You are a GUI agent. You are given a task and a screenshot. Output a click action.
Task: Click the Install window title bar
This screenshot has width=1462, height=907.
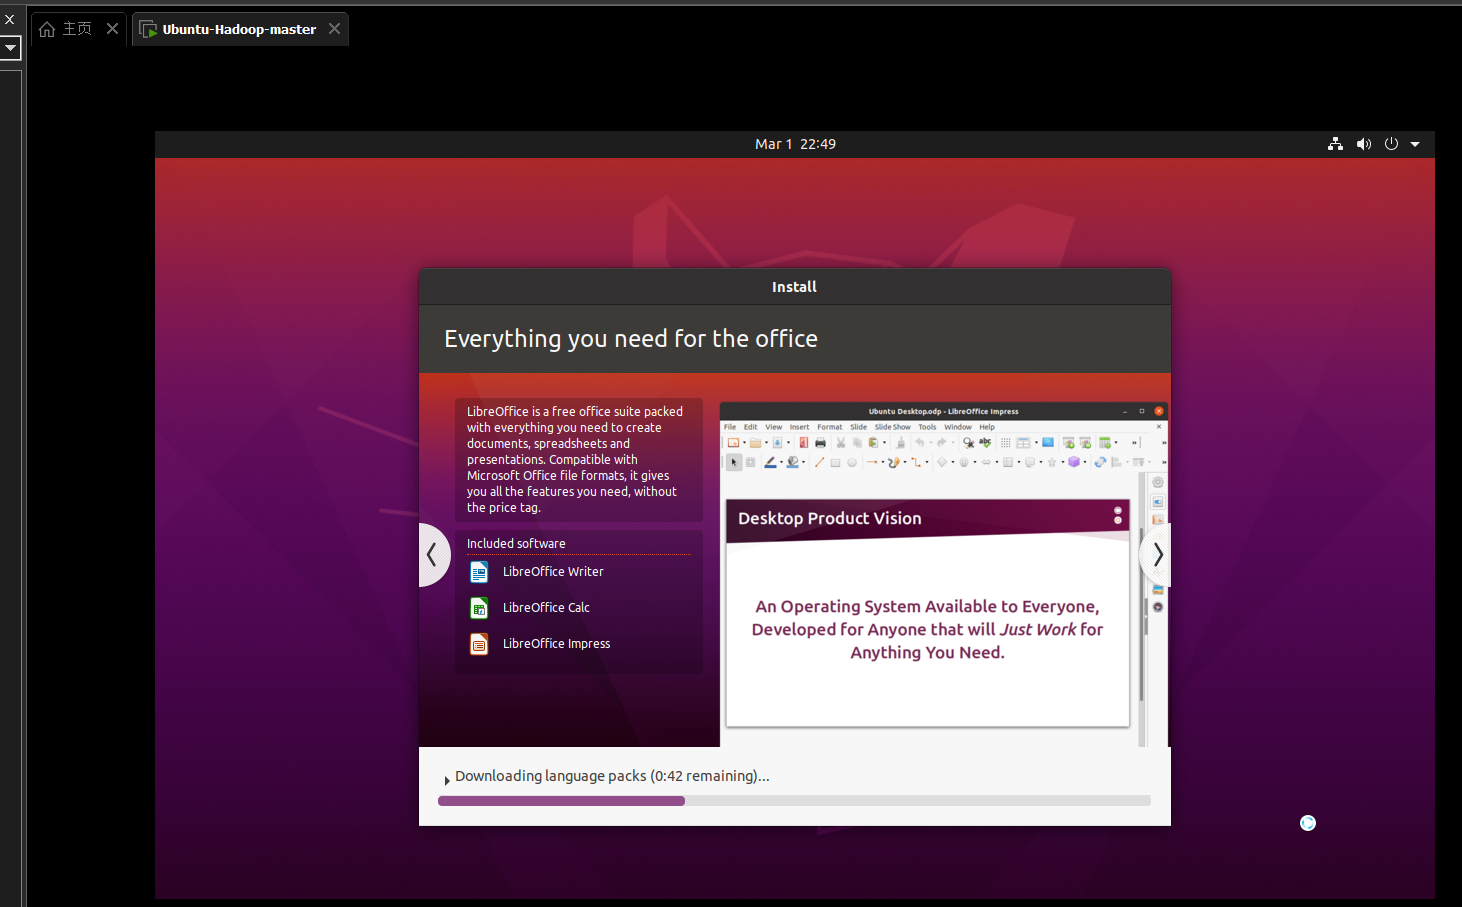795,287
